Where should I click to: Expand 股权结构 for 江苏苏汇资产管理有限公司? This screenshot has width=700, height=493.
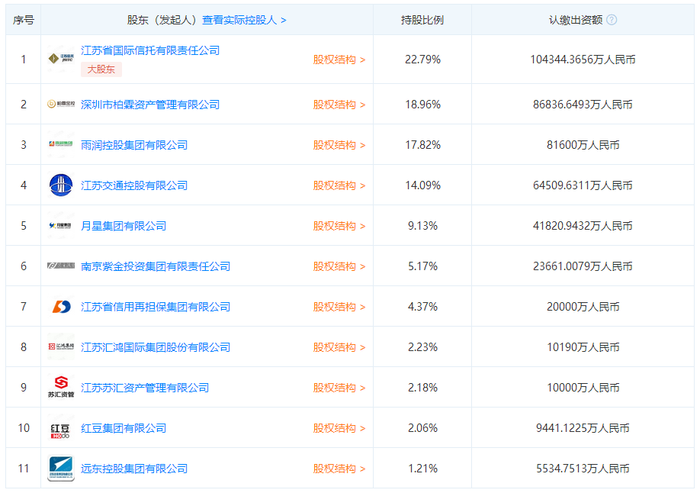pos(339,388)
